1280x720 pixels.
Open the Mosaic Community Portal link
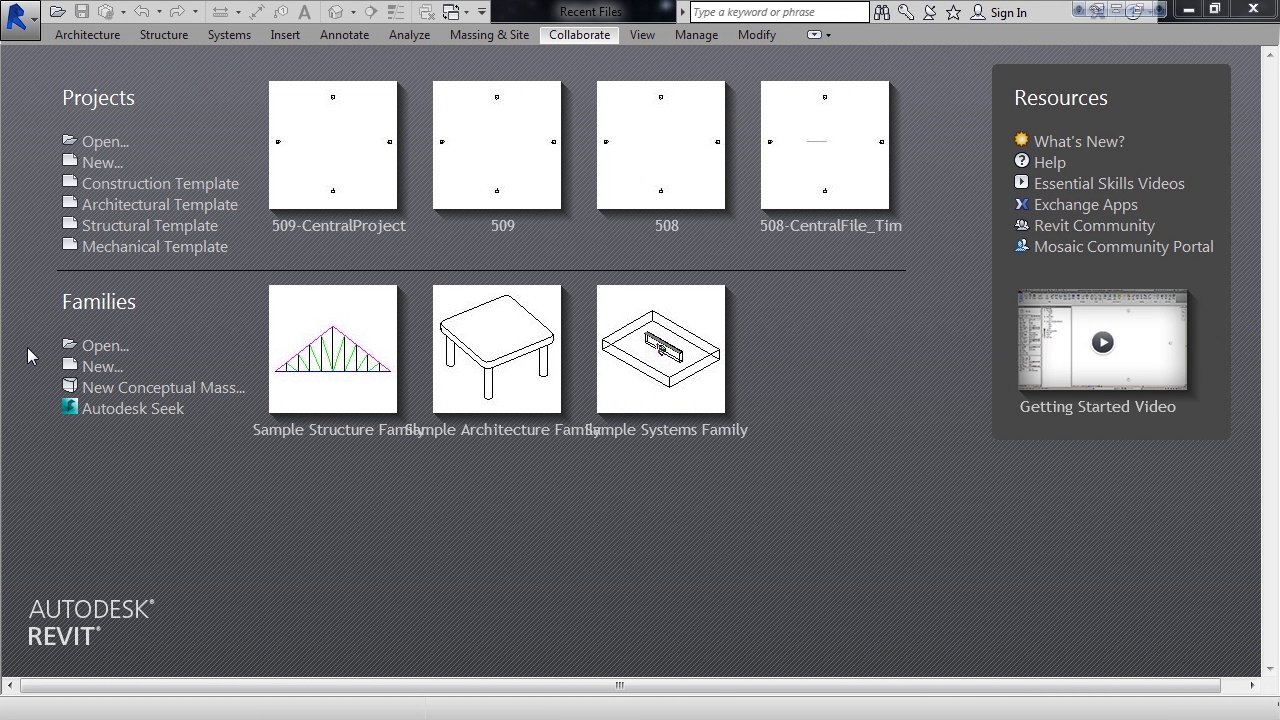pyautogui.click(x=1124, y=247)
